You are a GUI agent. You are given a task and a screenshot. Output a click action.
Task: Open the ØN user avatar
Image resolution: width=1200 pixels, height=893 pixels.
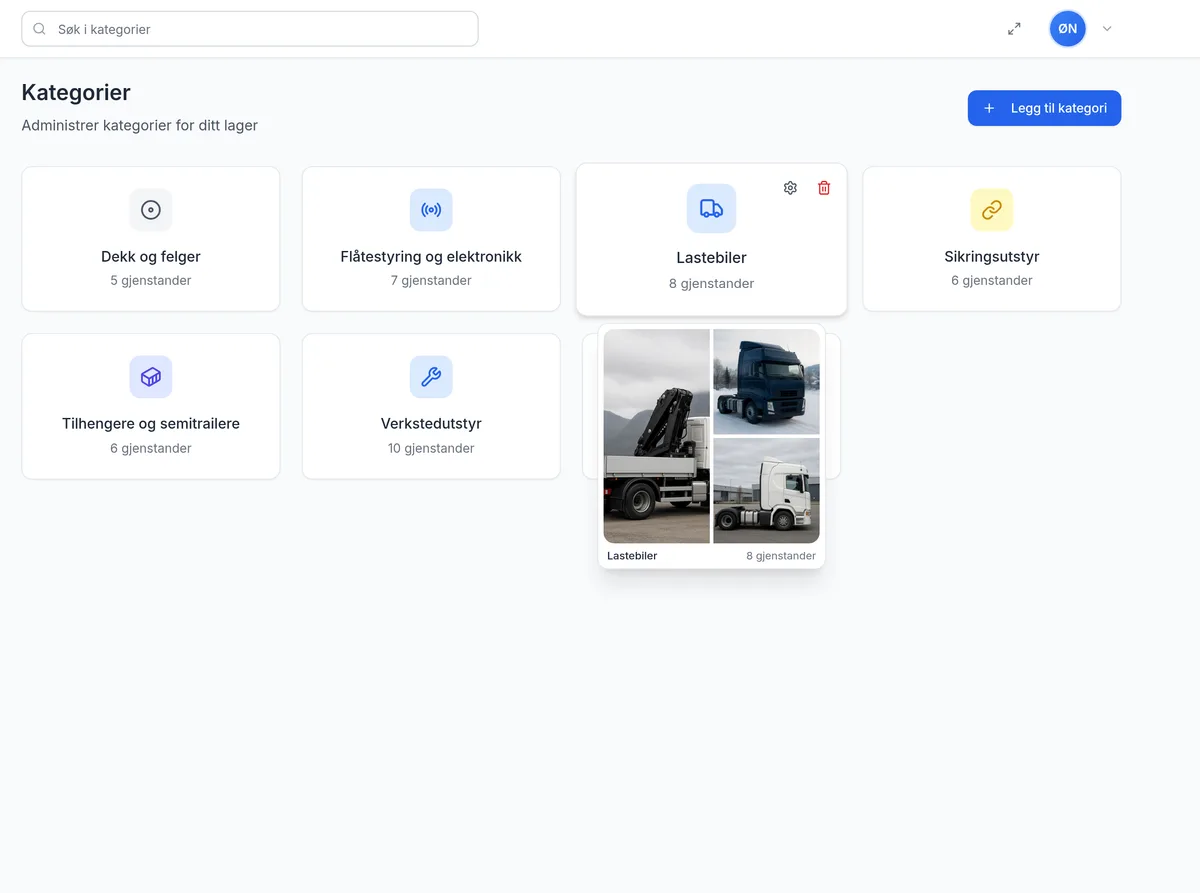1068,29
